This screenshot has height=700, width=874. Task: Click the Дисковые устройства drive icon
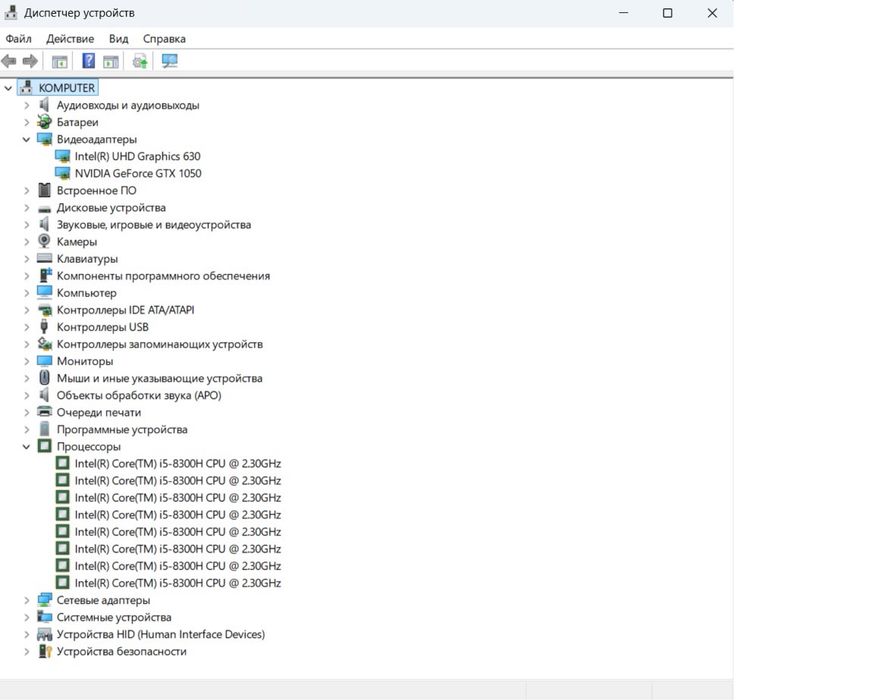click(x=44, y=208)
